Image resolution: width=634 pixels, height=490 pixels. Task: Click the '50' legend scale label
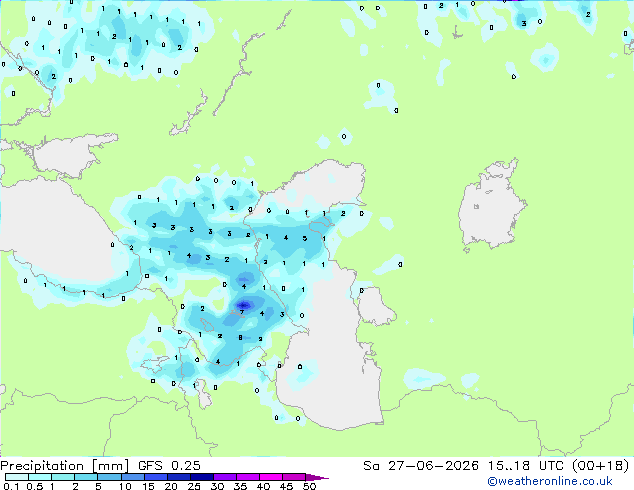(309, 486)
